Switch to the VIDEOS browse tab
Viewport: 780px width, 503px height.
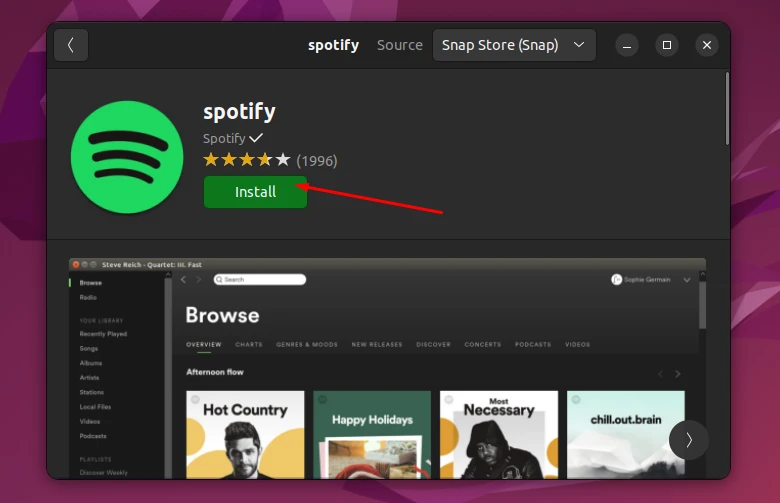coord(578,344)
